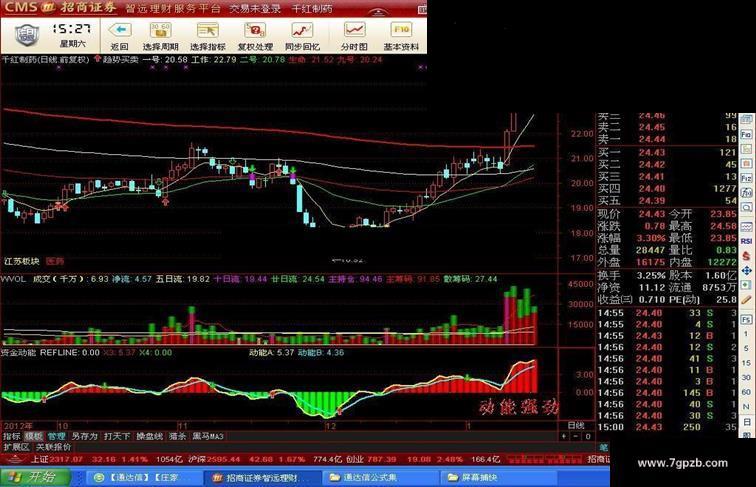Click the 15:00 last trade tick row
Image resolution: width=756 pixels, height=487 pixels.
[667, 427]
